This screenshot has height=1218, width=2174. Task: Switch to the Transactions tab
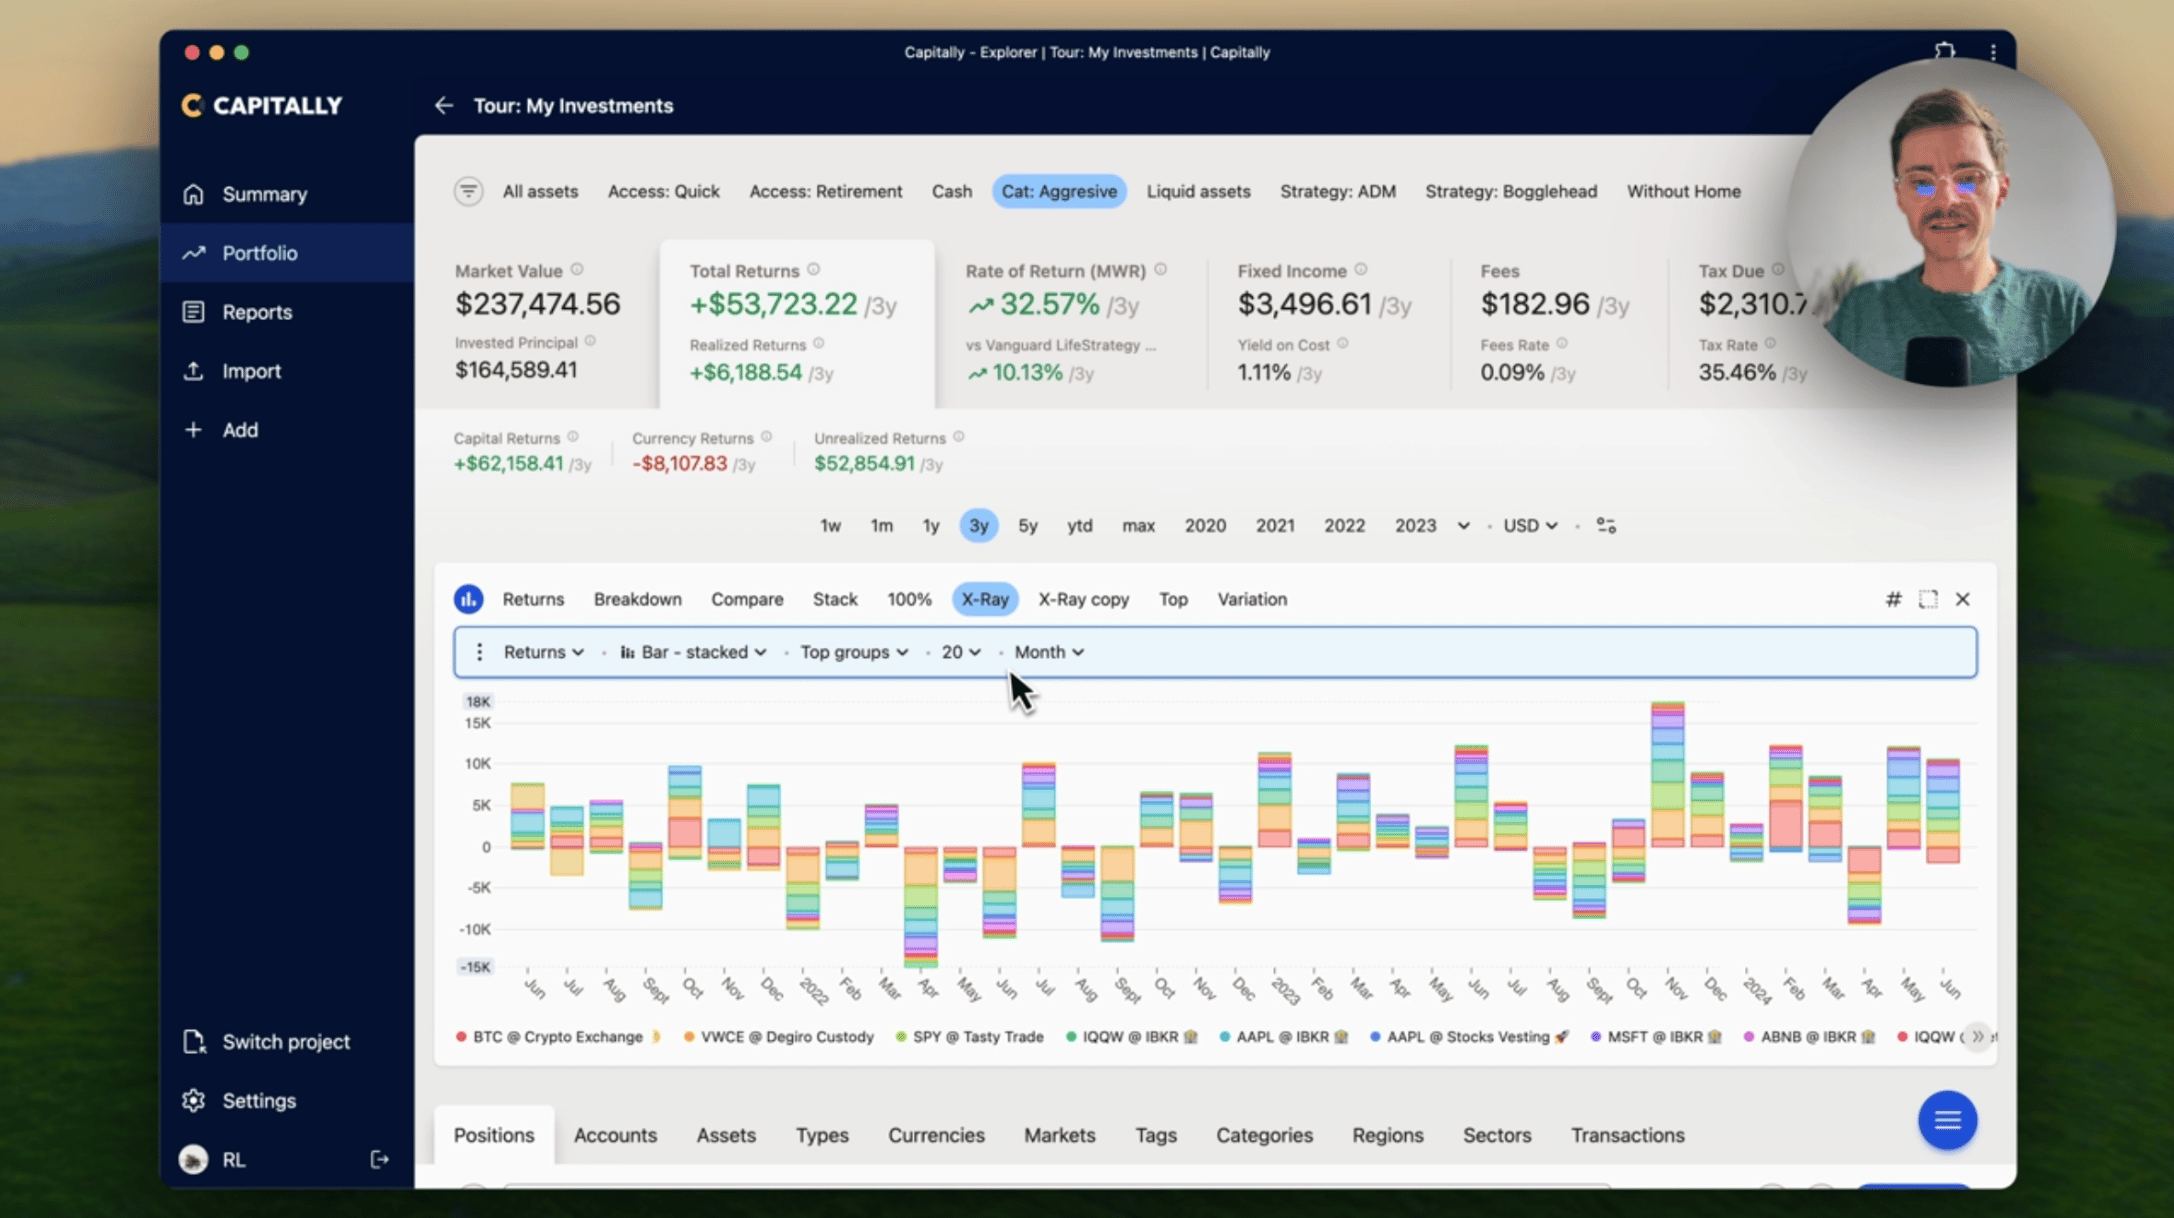coord(1627,1135)
